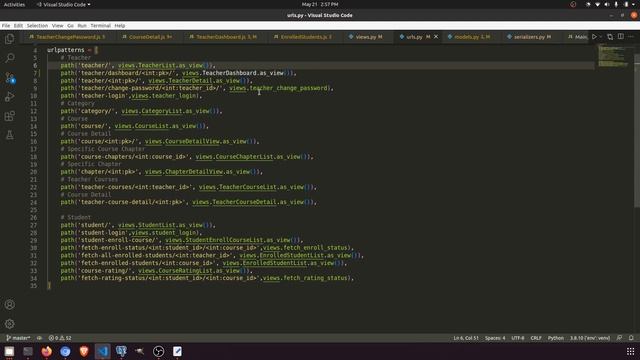Open text editor icon in dock
Viewport: 640px width, 360px height.
(177, 351)
